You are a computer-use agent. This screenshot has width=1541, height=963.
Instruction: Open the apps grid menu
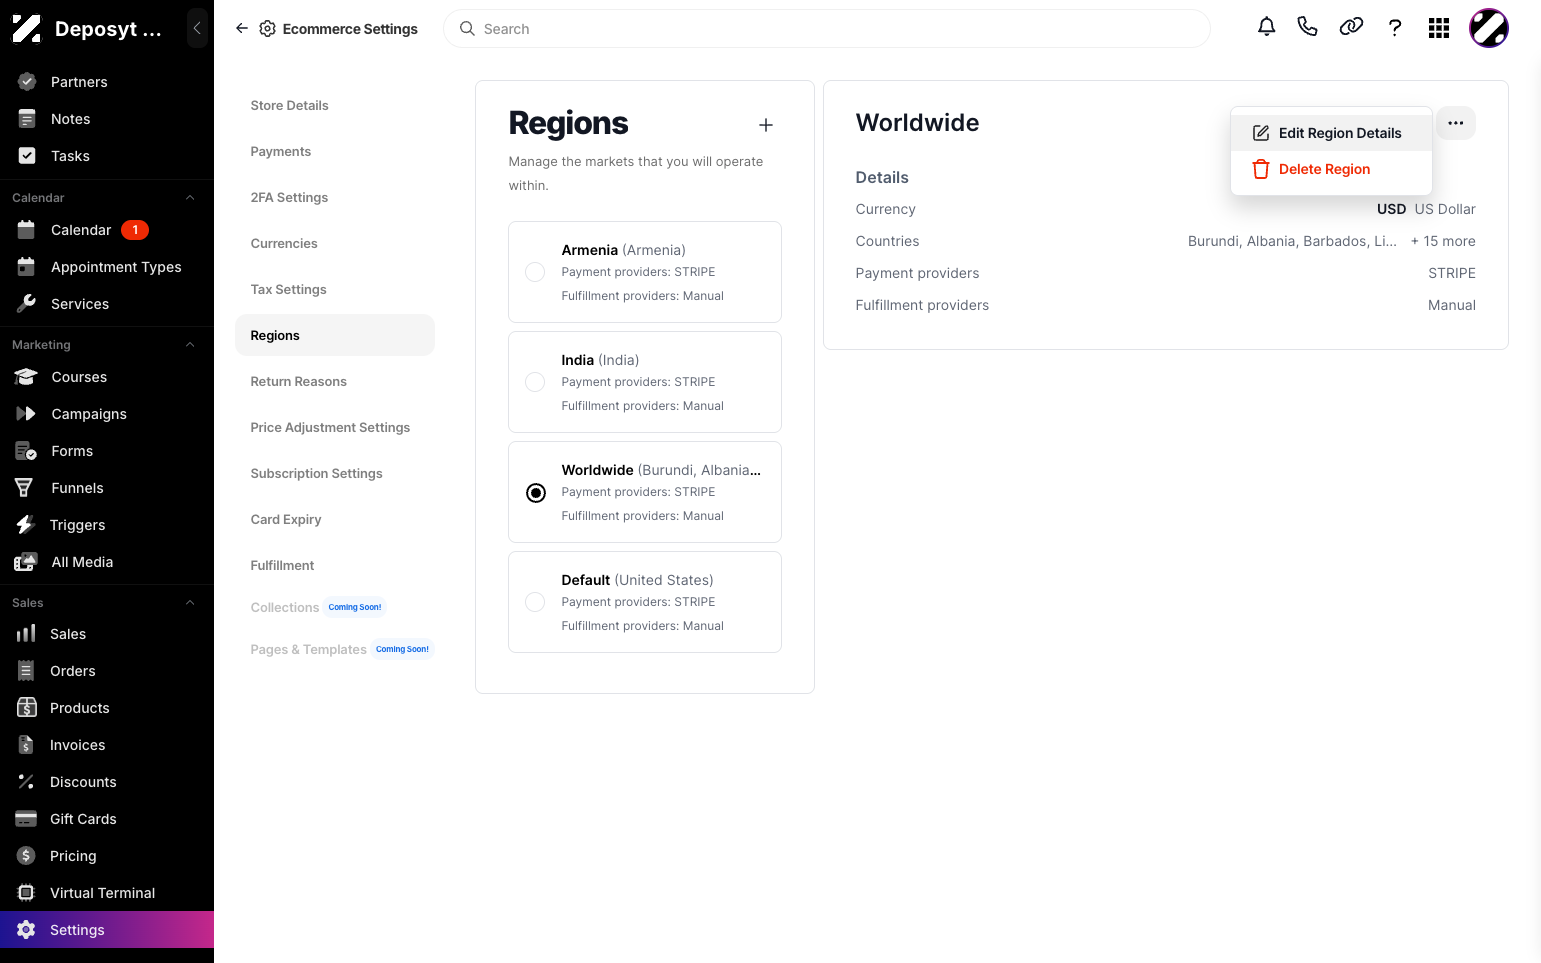point(1439,28)
